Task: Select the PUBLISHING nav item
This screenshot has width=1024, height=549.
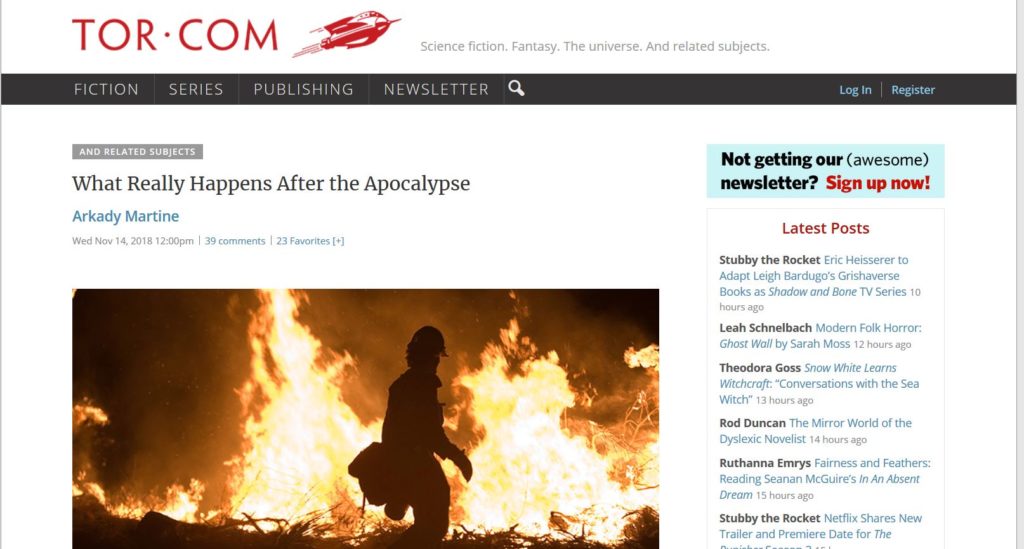Action: pyautogui.click(x=304, y=89)
